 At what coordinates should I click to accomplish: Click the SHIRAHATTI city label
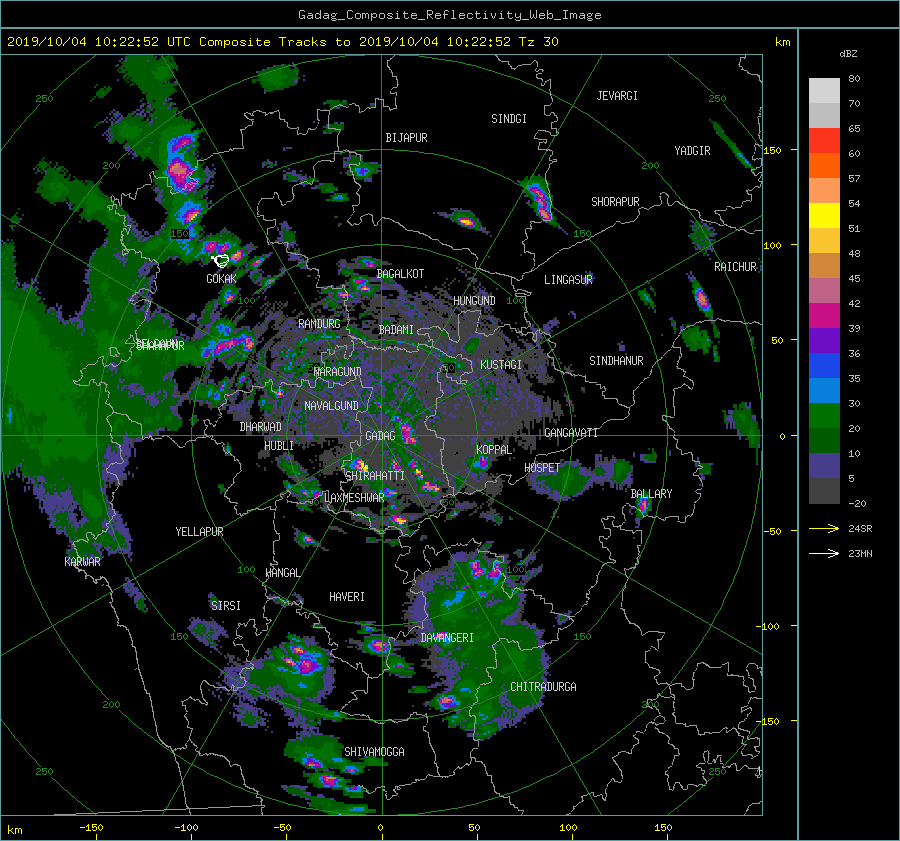tap(375, 476)
